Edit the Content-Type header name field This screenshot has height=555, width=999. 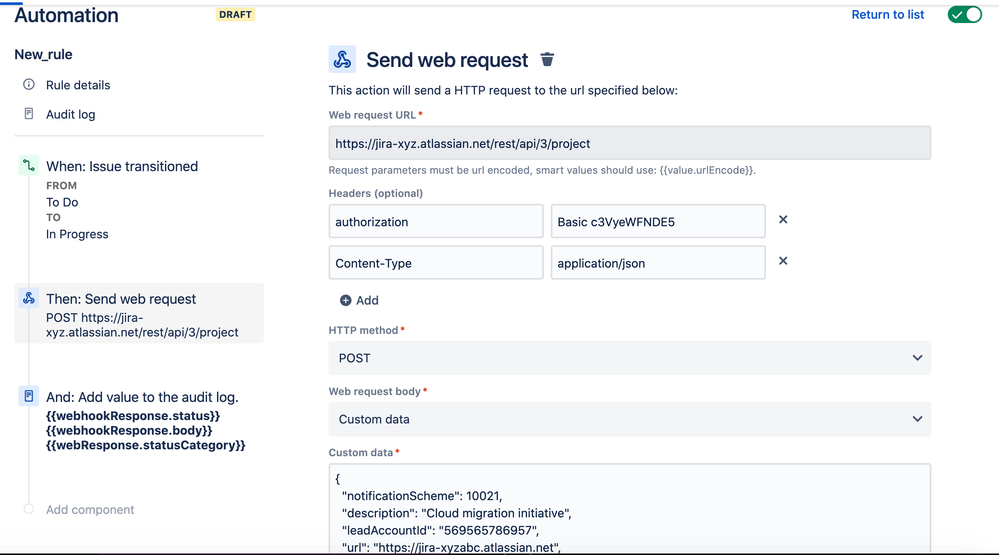coord(436,263)
